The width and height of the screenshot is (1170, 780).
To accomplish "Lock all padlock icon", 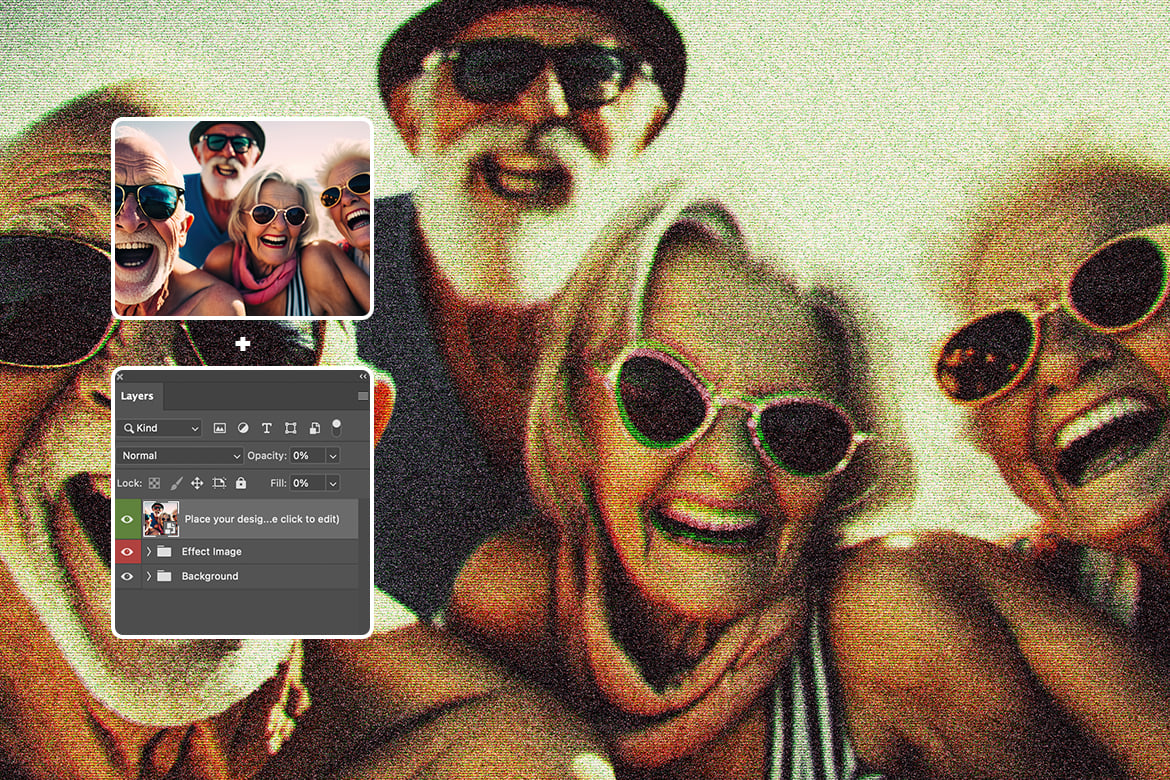I will click(x=241, y=483).
